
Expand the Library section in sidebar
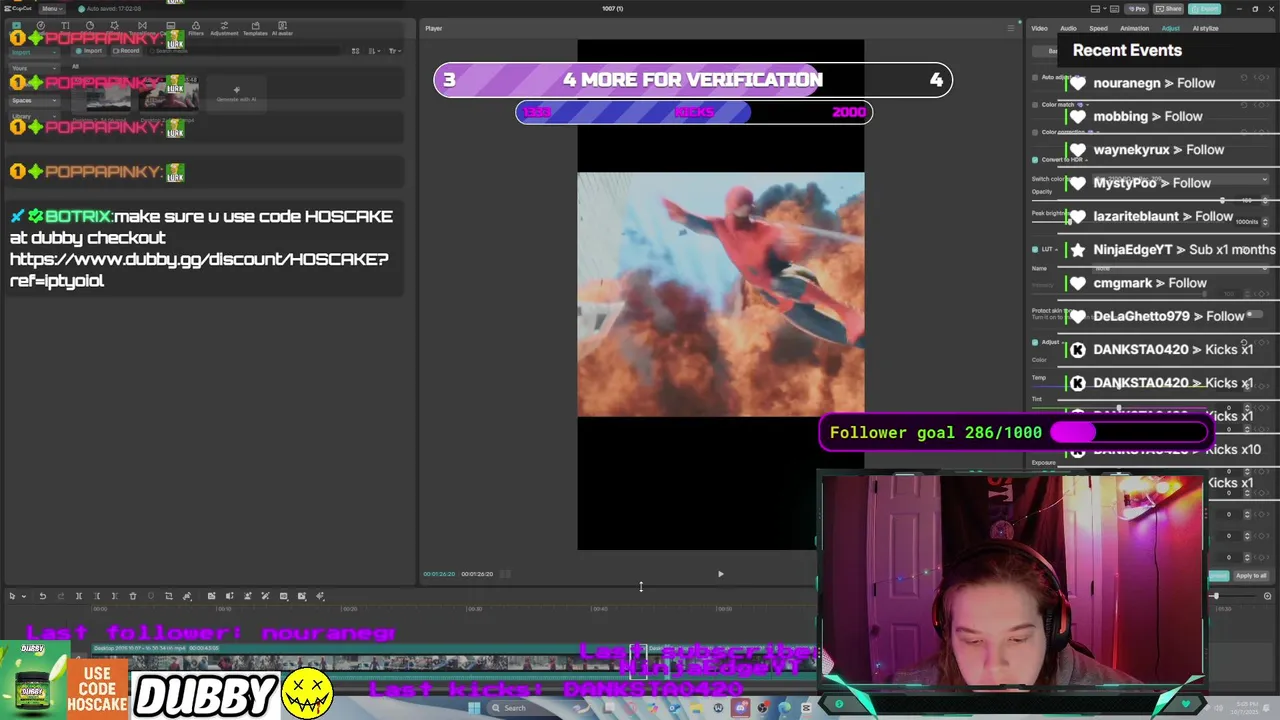[x=34, y=116]
